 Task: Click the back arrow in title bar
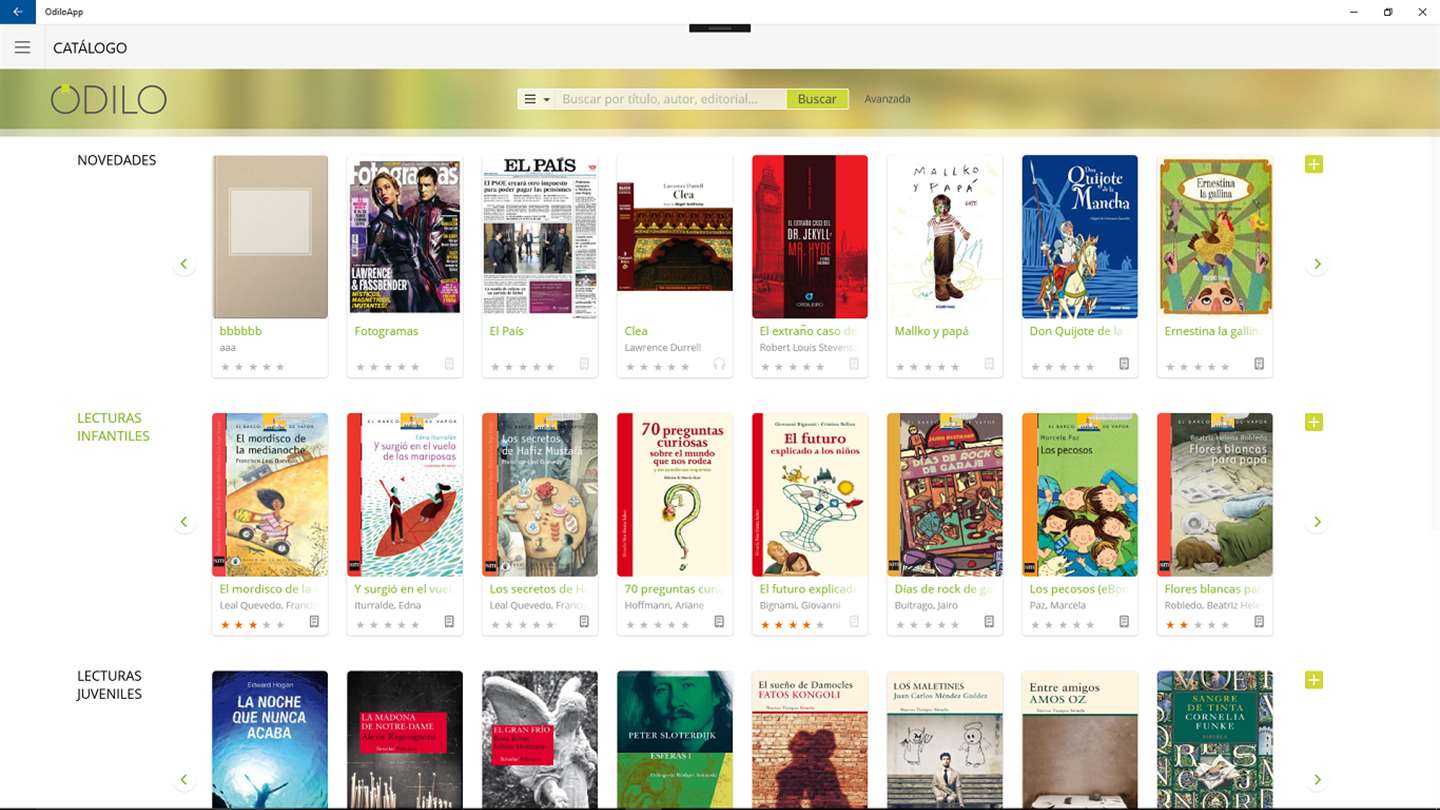(17, 12)
